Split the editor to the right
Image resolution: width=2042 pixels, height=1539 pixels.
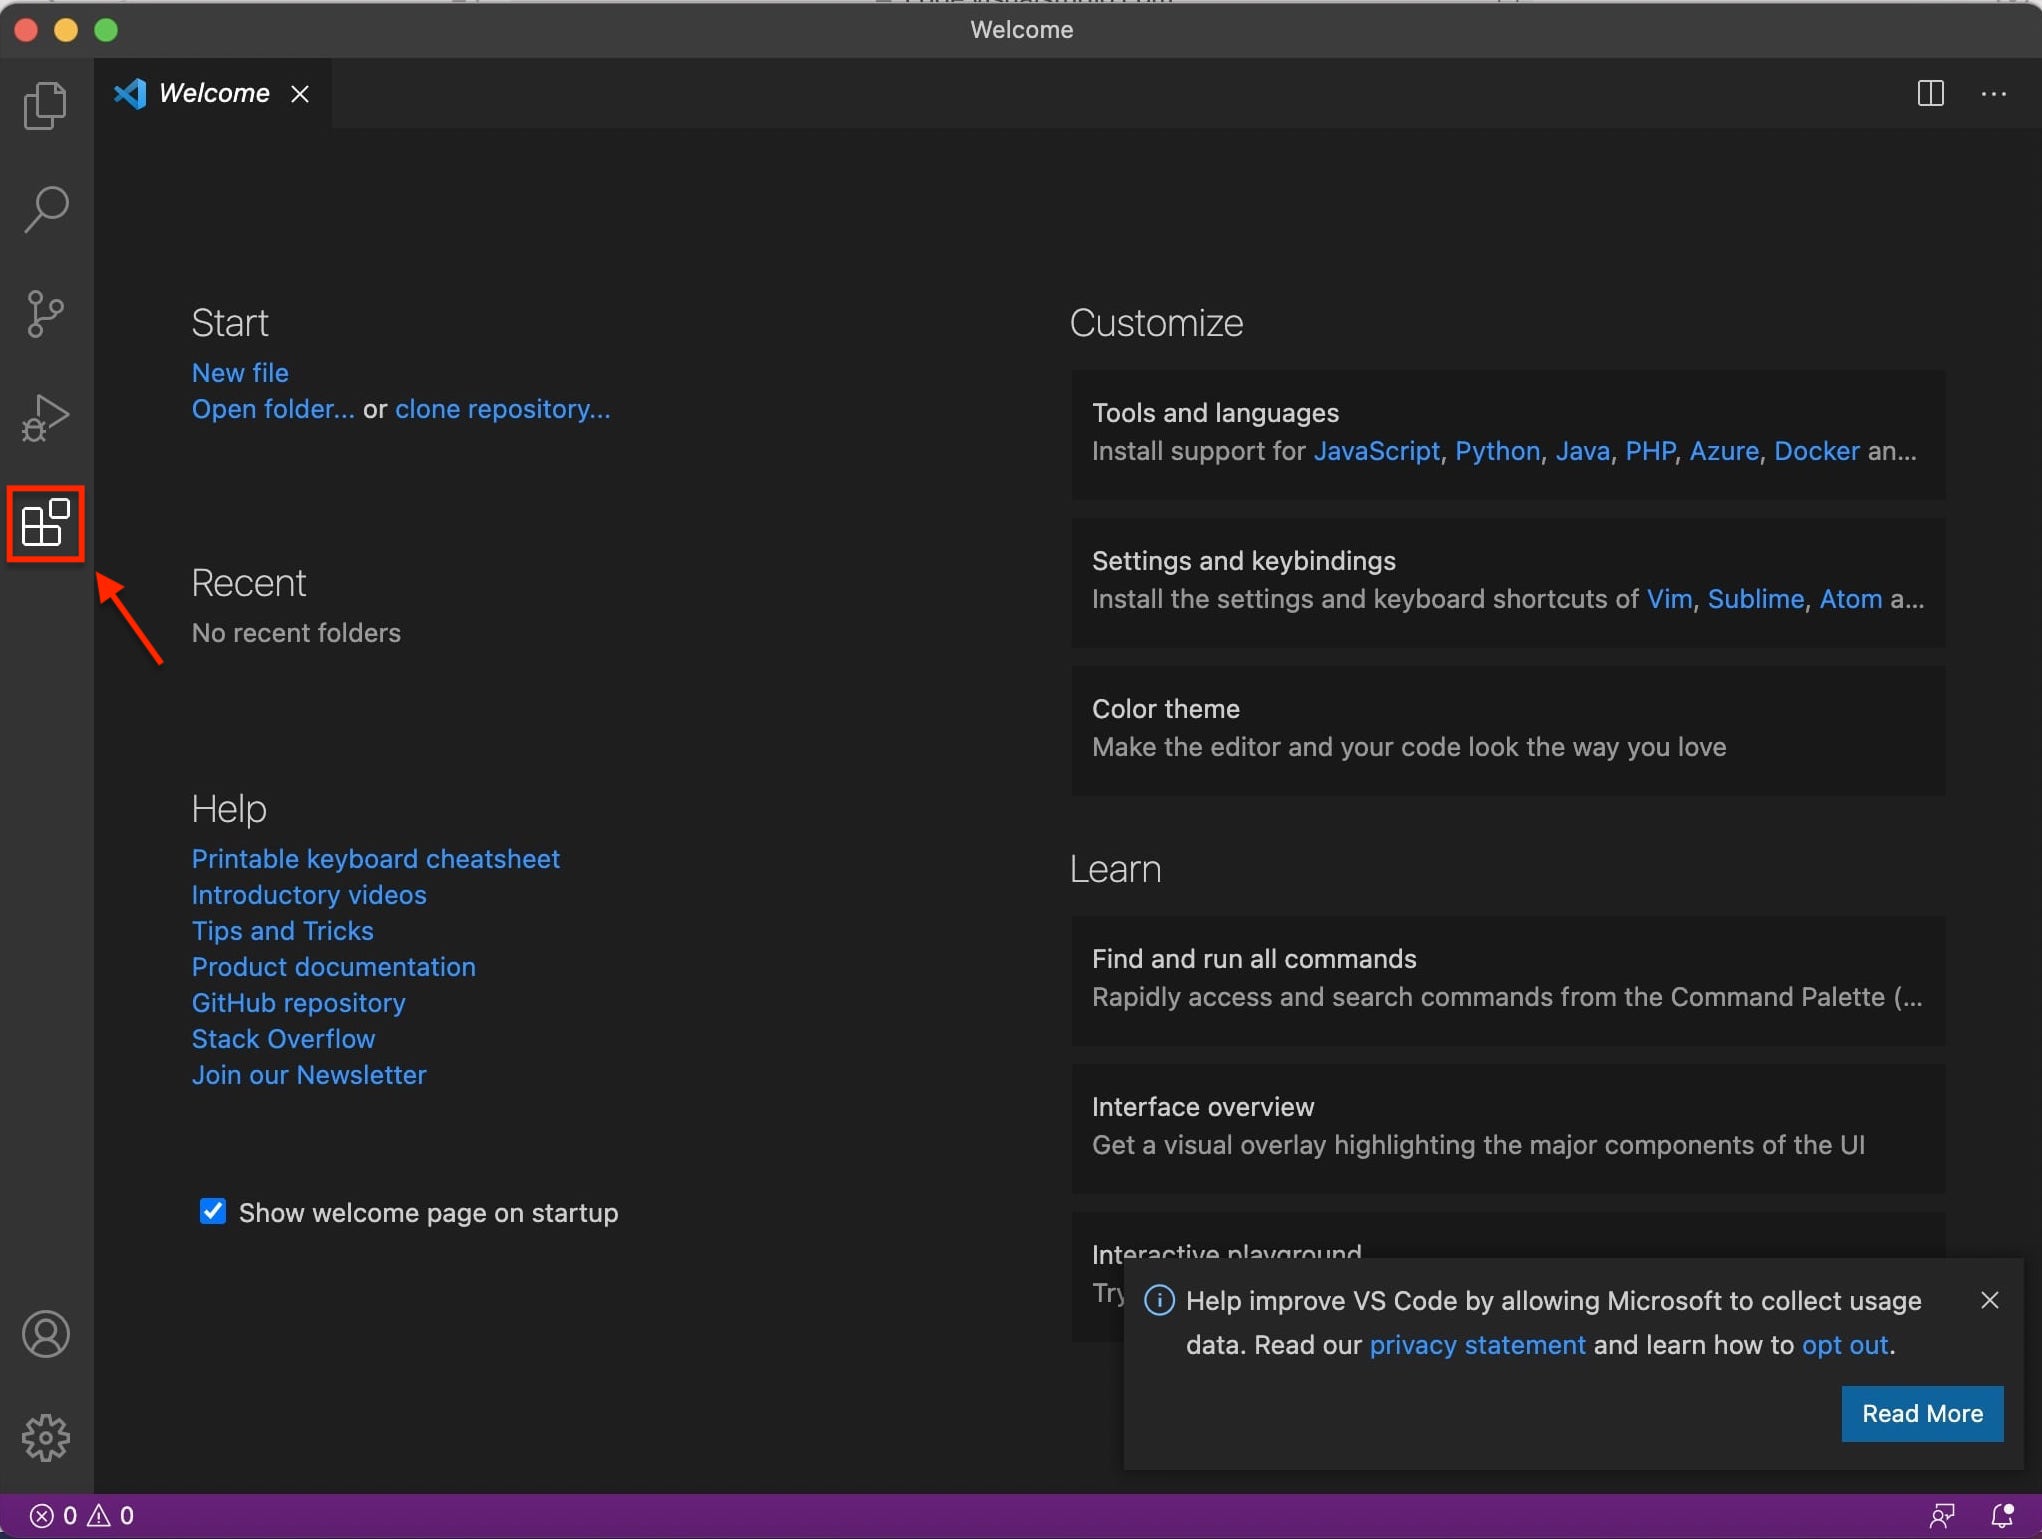1930,93
